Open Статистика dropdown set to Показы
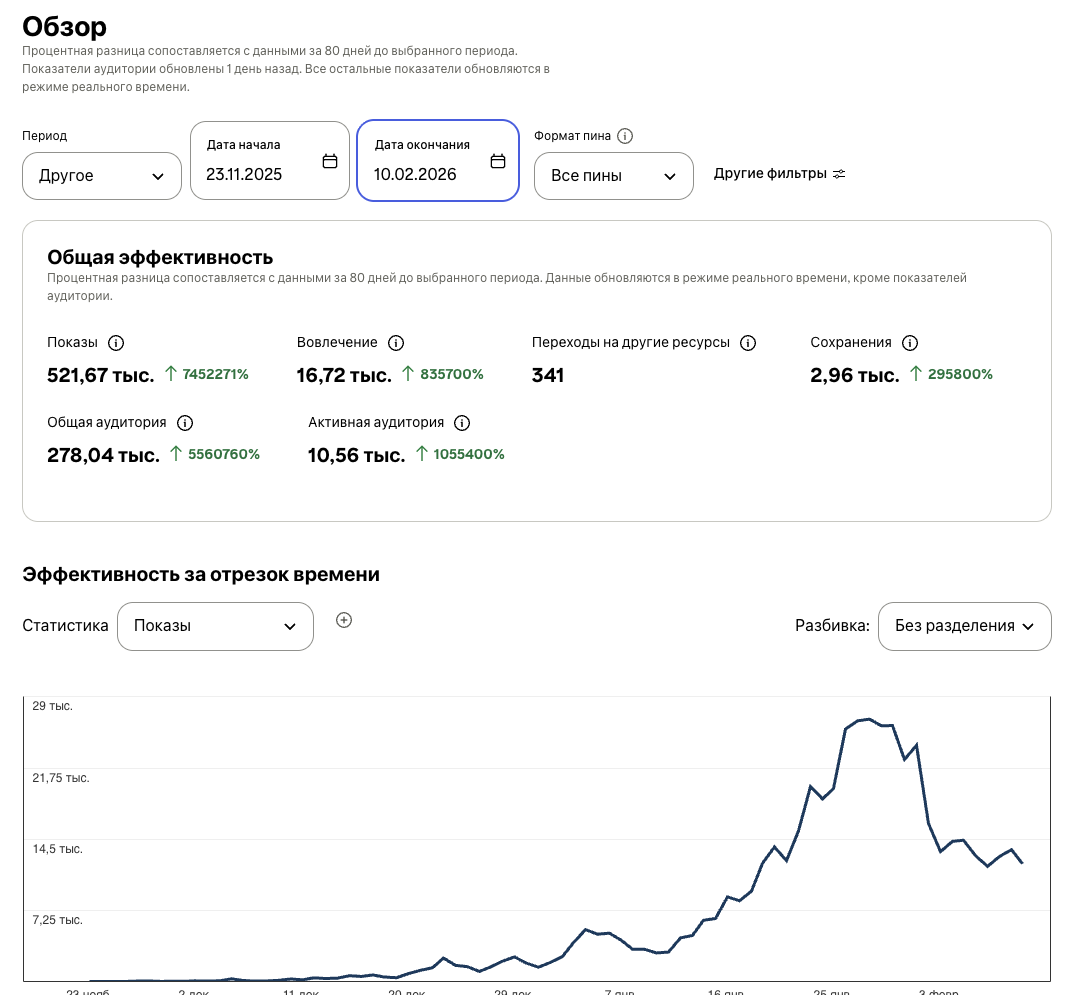Screen dimensions: 1066x995 click(215, 626)
